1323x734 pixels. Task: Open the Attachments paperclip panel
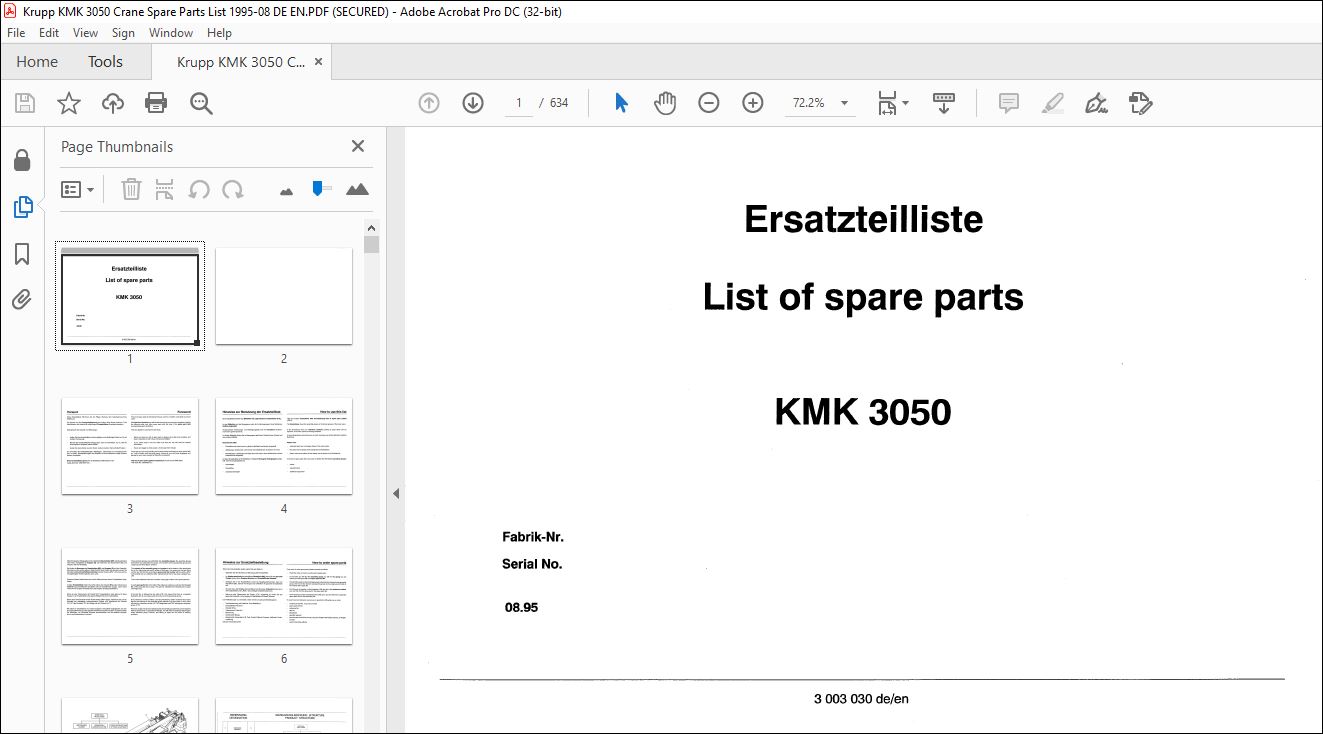click(x=22, y=299)
